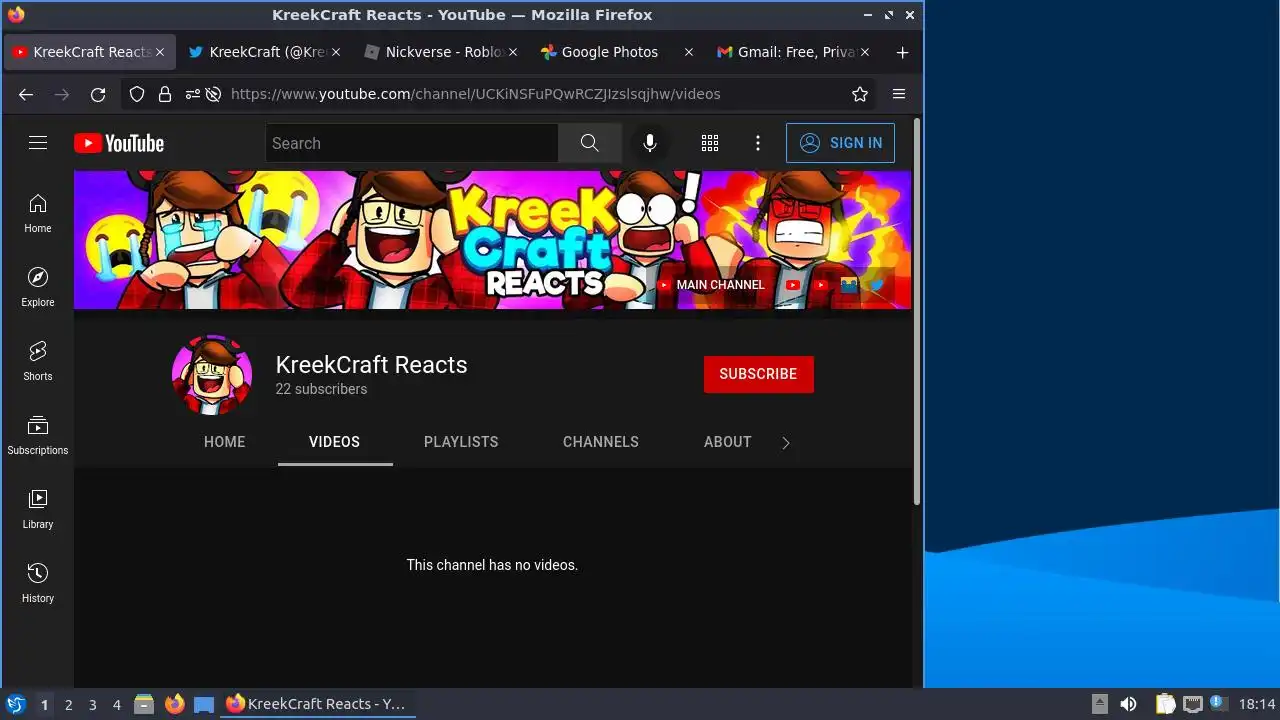
Task: Focus the YouTube Search field
Action: click(411, 143)
